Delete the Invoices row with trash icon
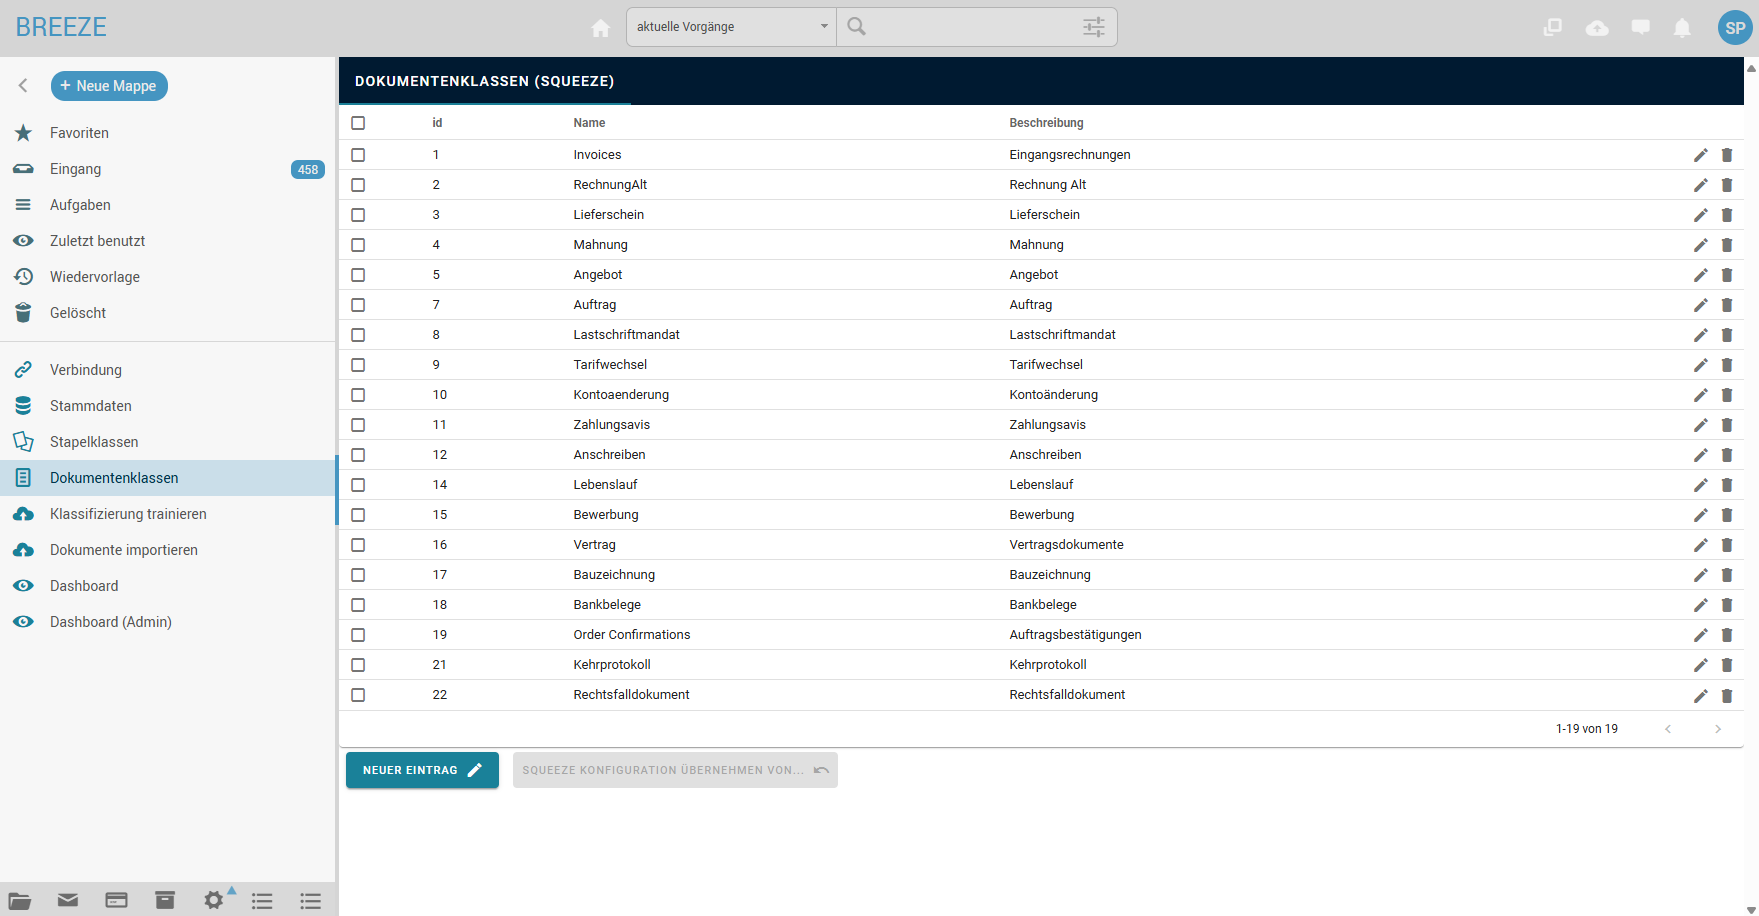The image size is (1759, 916). pos(1727,155)
